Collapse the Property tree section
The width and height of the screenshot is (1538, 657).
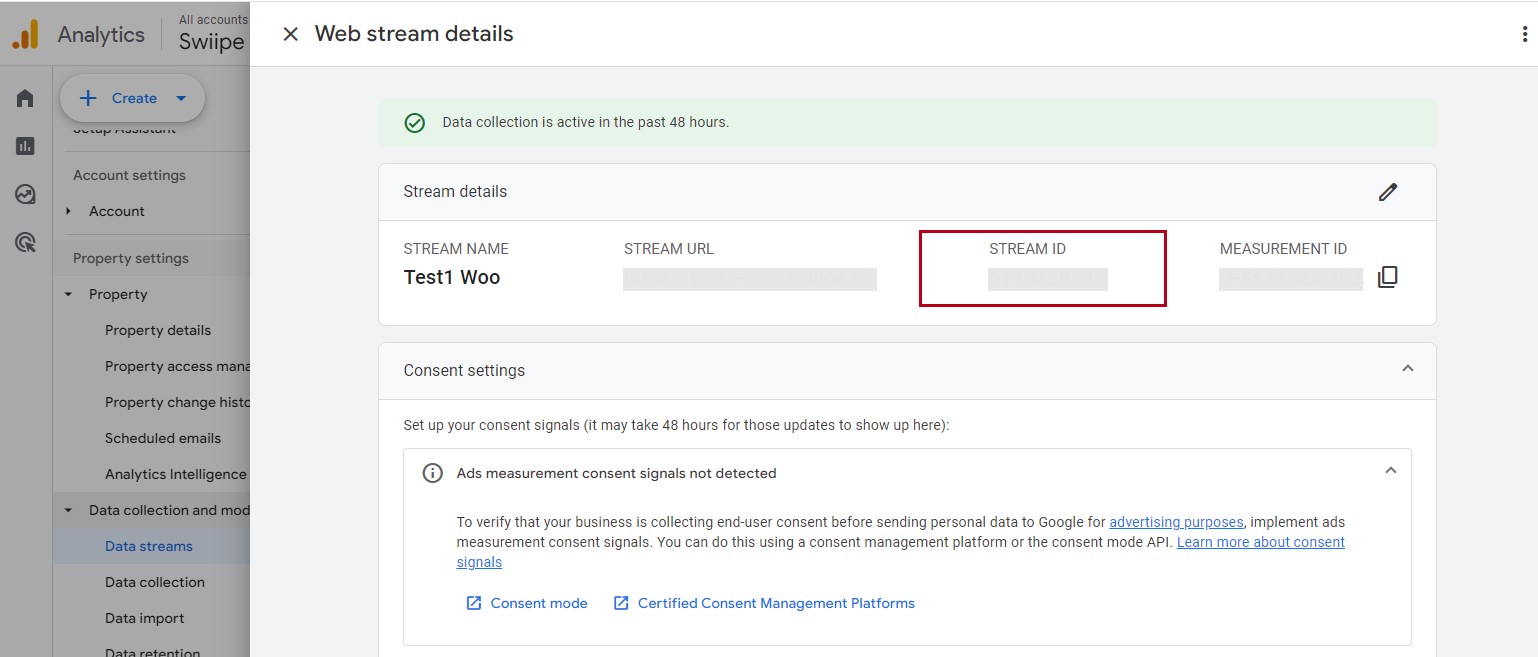(69, 294)
